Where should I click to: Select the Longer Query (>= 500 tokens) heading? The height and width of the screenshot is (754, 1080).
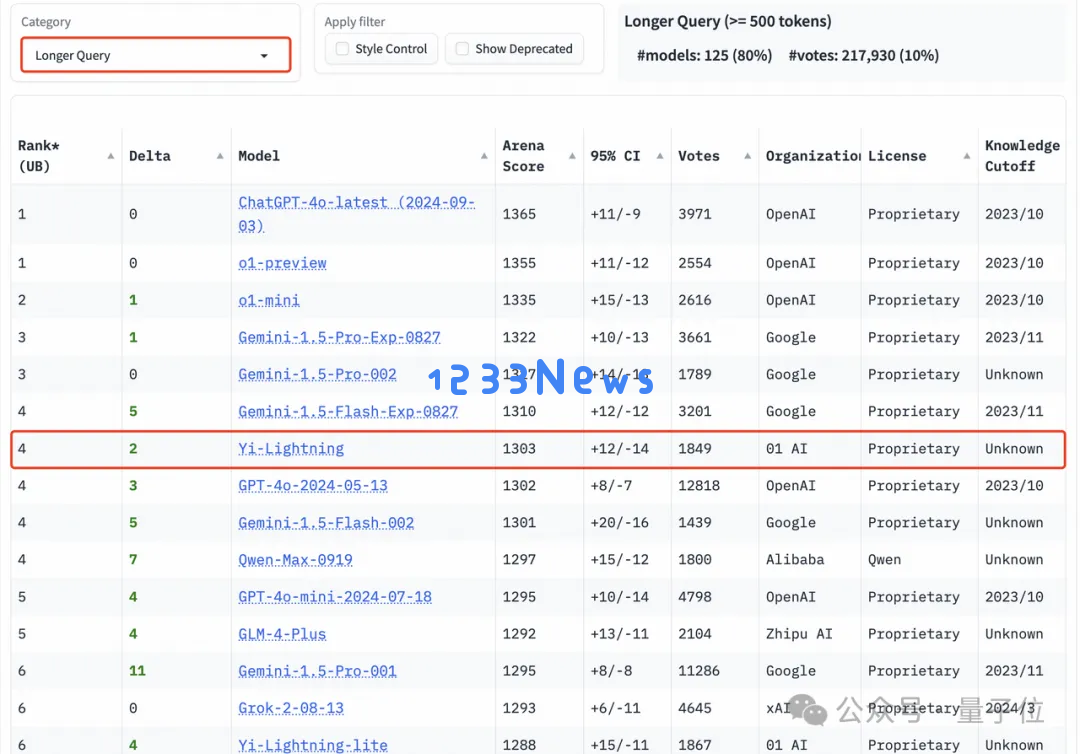[727, 21]
